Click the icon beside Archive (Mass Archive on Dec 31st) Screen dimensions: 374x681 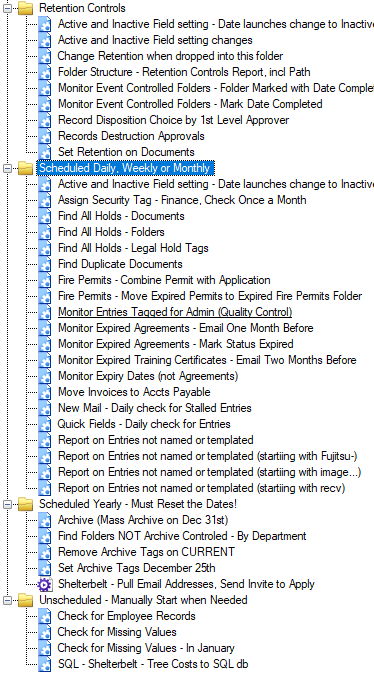click(45, 521)
